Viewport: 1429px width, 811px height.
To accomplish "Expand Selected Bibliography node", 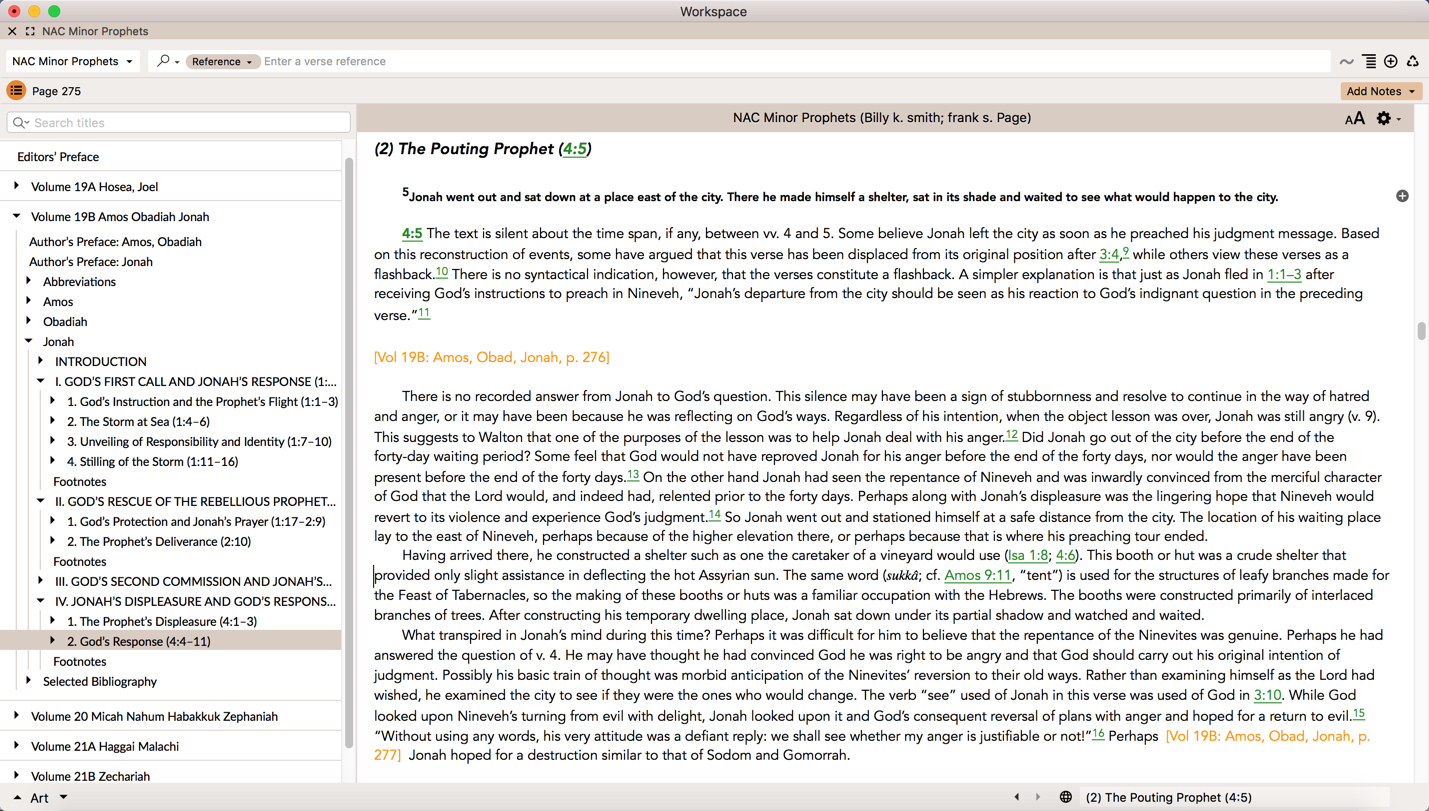I will 29,681.
